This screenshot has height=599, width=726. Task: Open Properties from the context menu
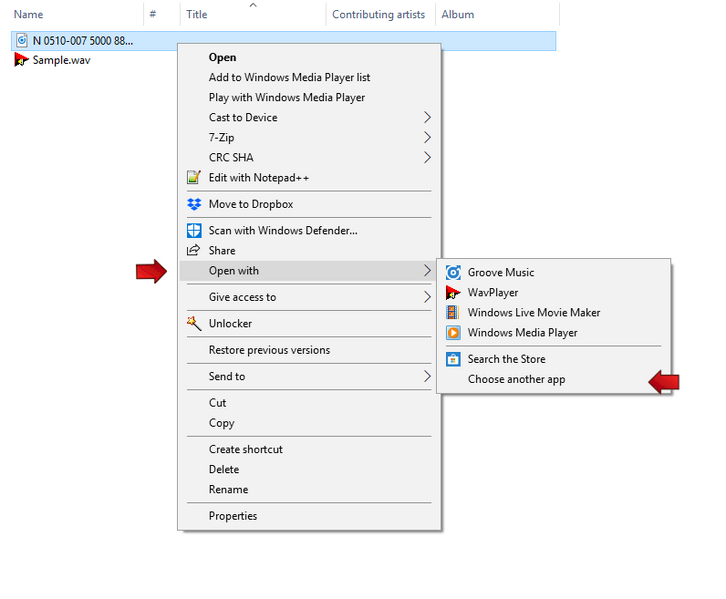point(309,516)
